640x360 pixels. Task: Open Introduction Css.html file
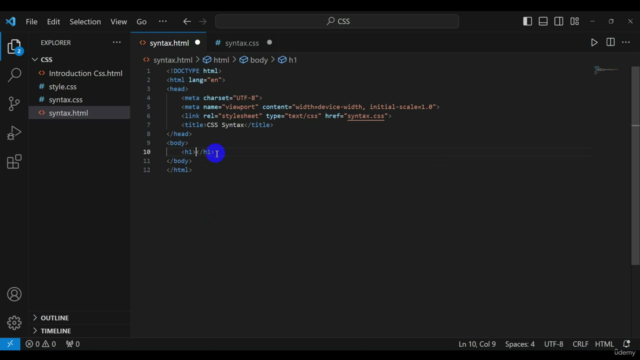pos(85,73)
